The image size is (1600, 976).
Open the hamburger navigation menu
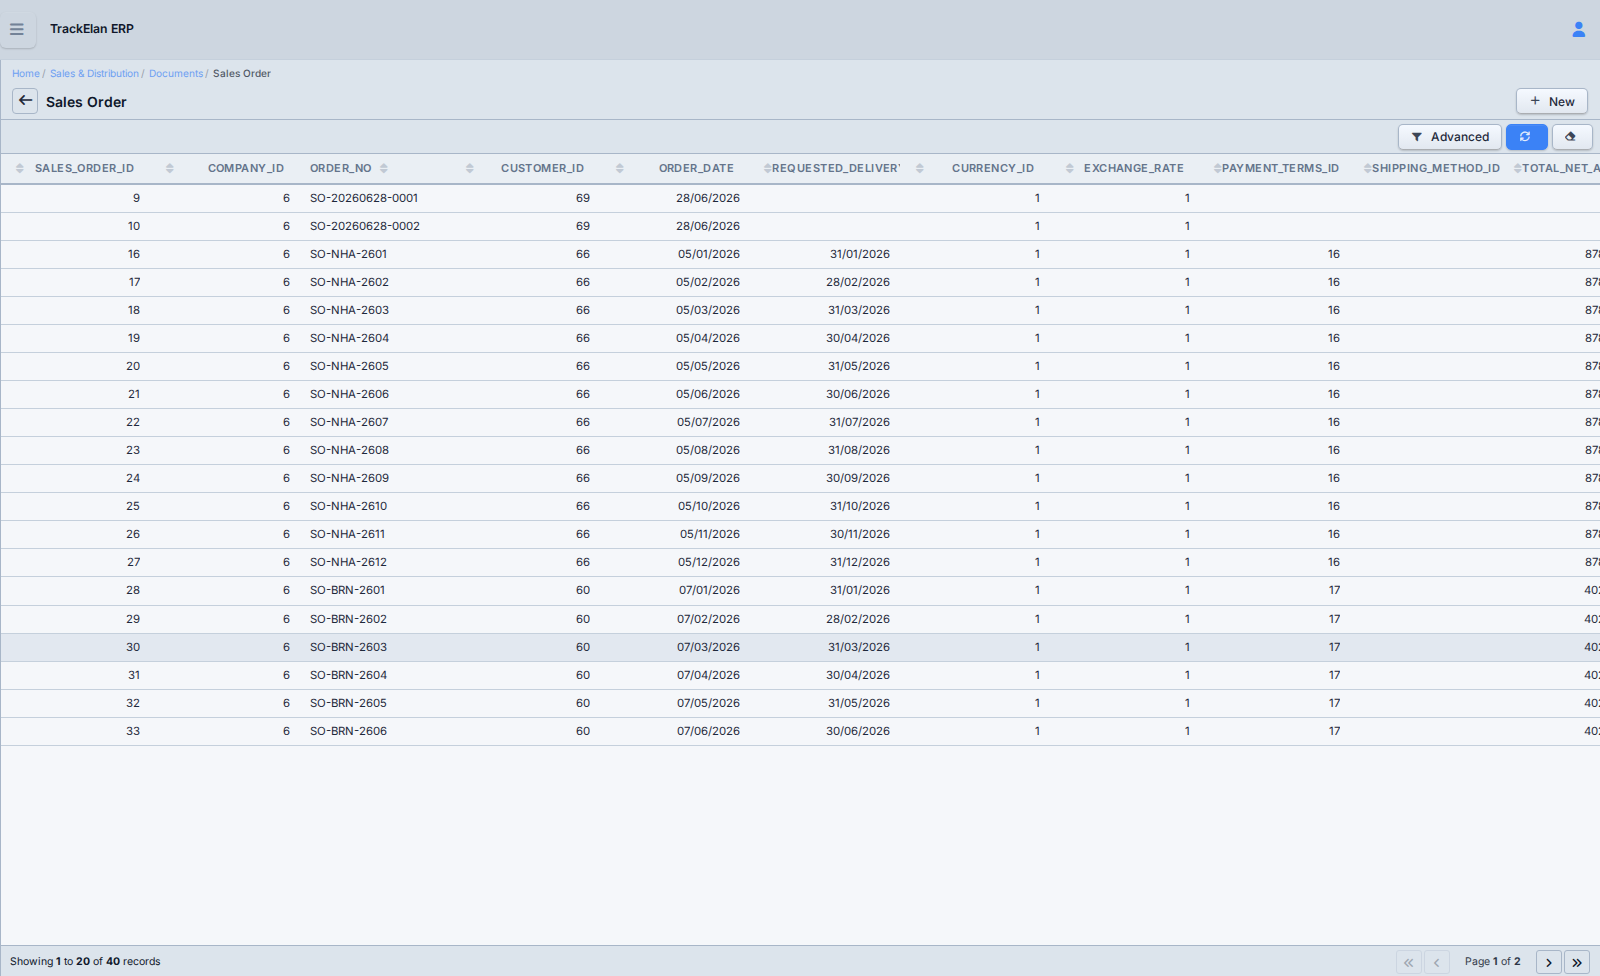(17, 29)
